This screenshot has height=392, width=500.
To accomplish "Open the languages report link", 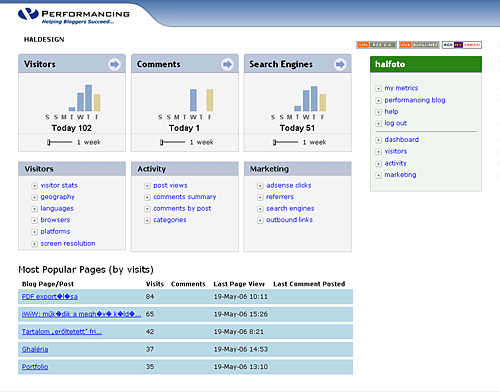I will click(57, 209).
